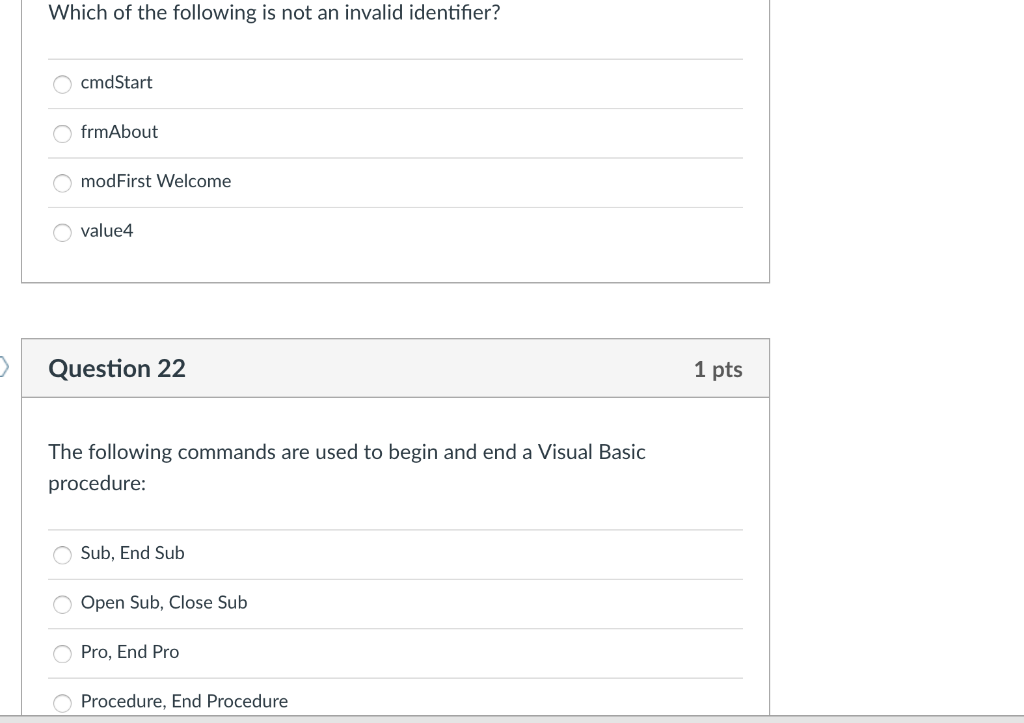Screen dimensions: 1024x723
Task: Select the cmdStart radio button
Action: (x=62, y=84)
